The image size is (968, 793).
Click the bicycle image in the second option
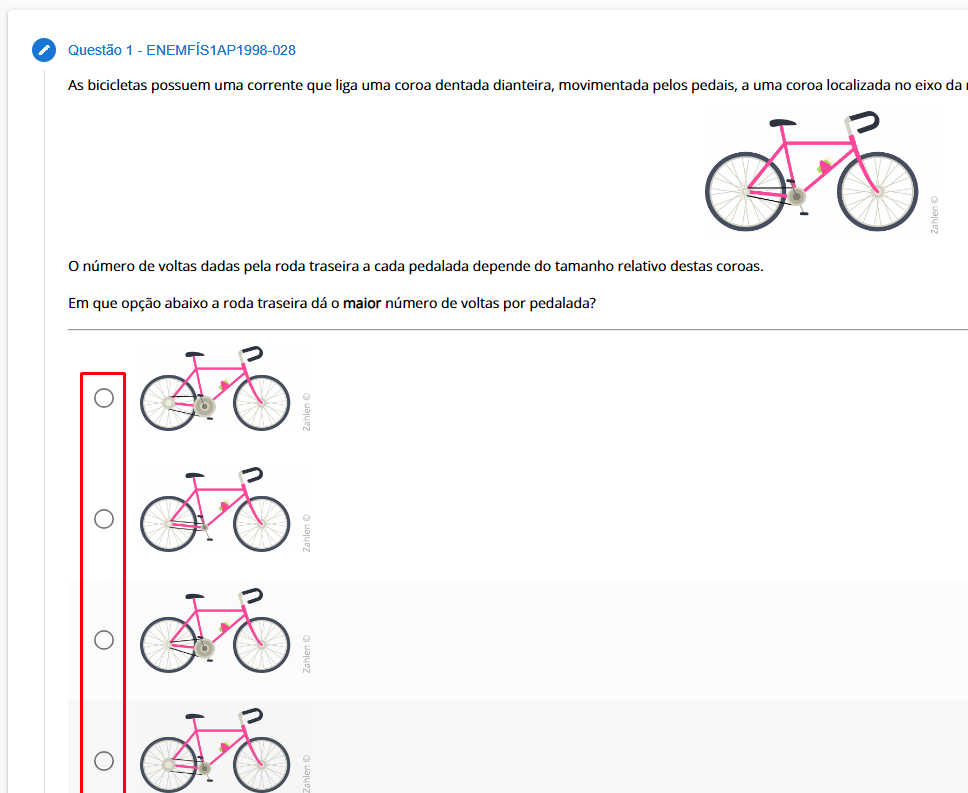tap(215, 511)
